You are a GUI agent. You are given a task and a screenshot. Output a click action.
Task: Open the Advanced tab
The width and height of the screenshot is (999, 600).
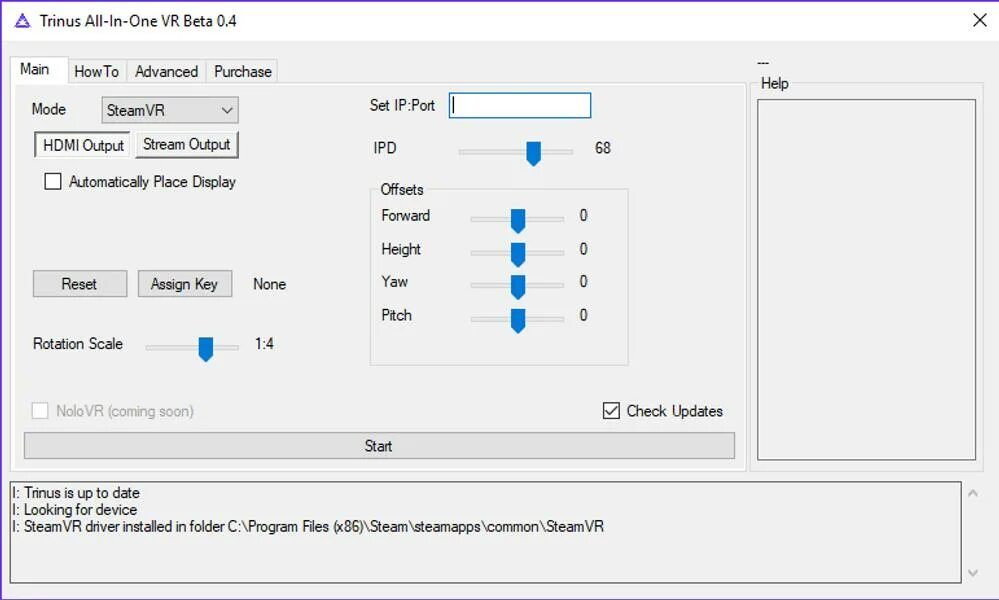[x=166, y=71]
